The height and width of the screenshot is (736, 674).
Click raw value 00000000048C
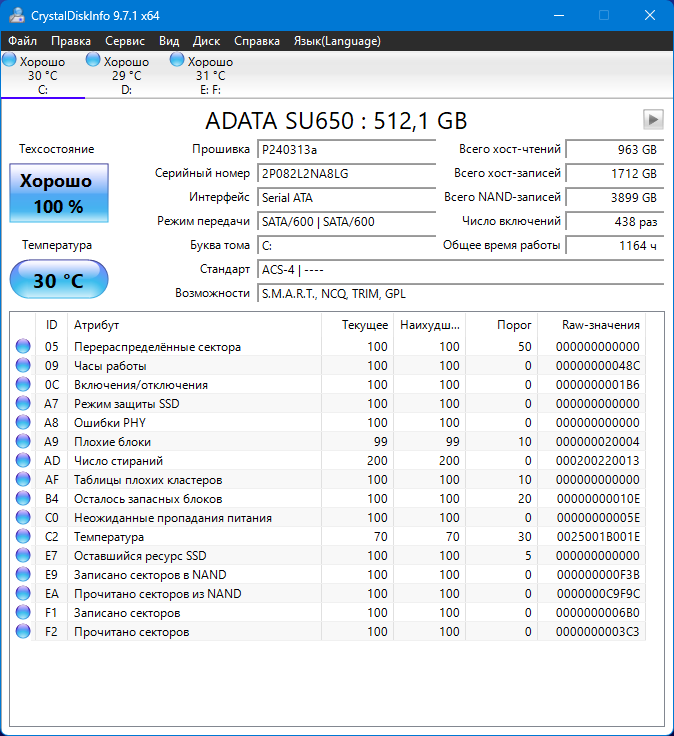(597, 366)
